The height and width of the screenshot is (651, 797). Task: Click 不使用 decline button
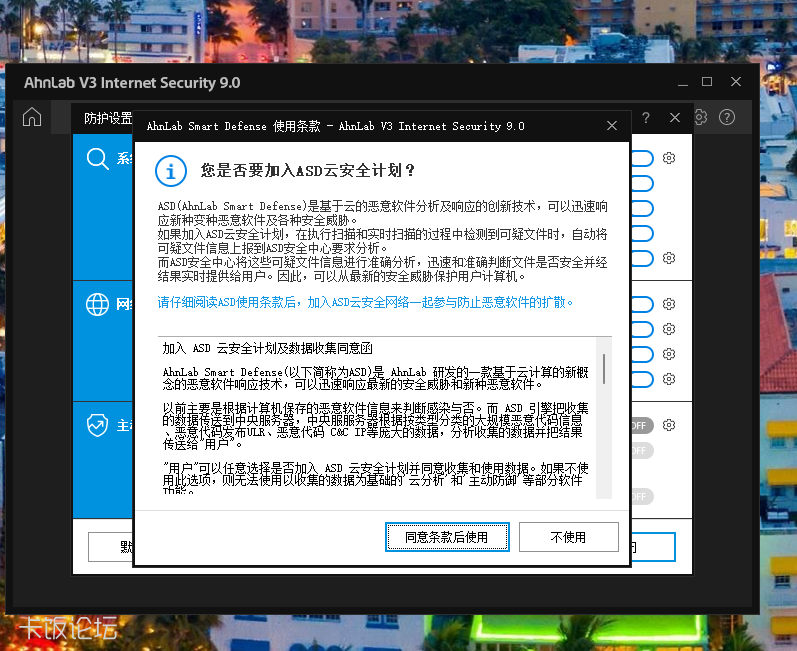point(568,537)
